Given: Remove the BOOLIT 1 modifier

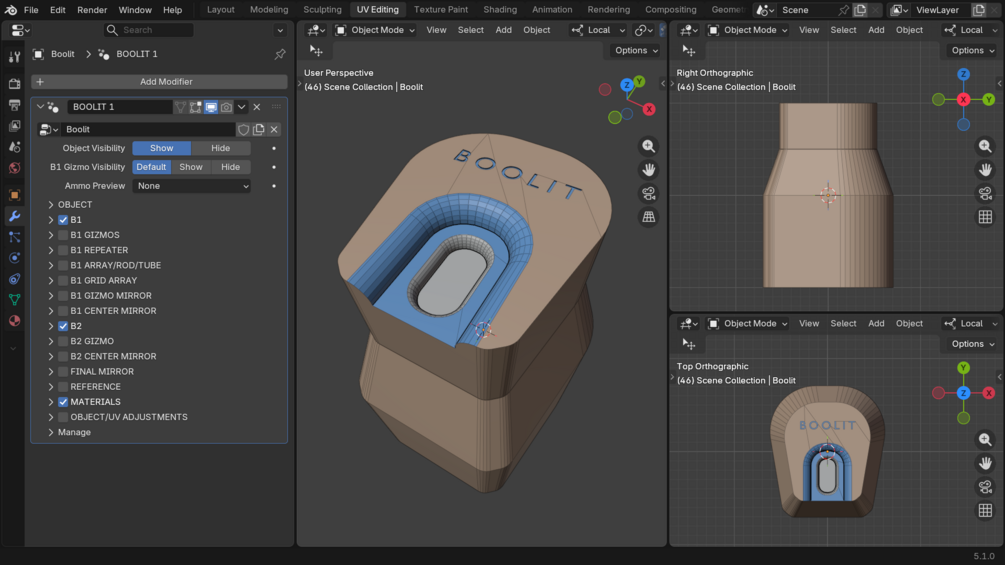Looking at the screenshot, I should pos(257,107).
